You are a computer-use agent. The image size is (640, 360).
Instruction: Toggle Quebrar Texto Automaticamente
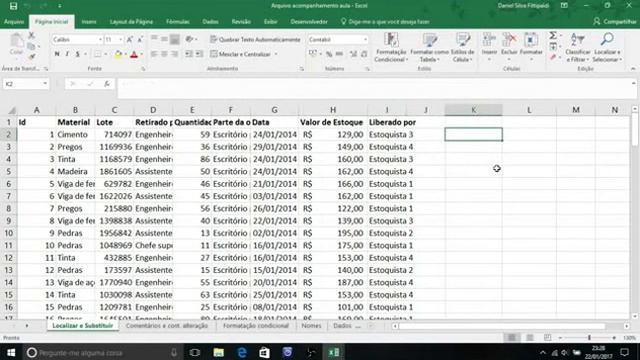255,40
